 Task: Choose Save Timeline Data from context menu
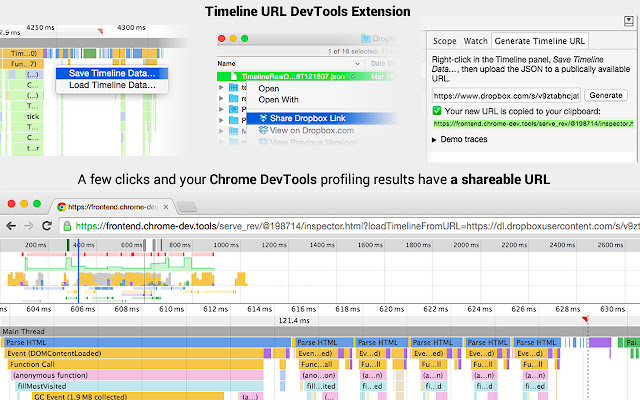click(x=112, y=72)
